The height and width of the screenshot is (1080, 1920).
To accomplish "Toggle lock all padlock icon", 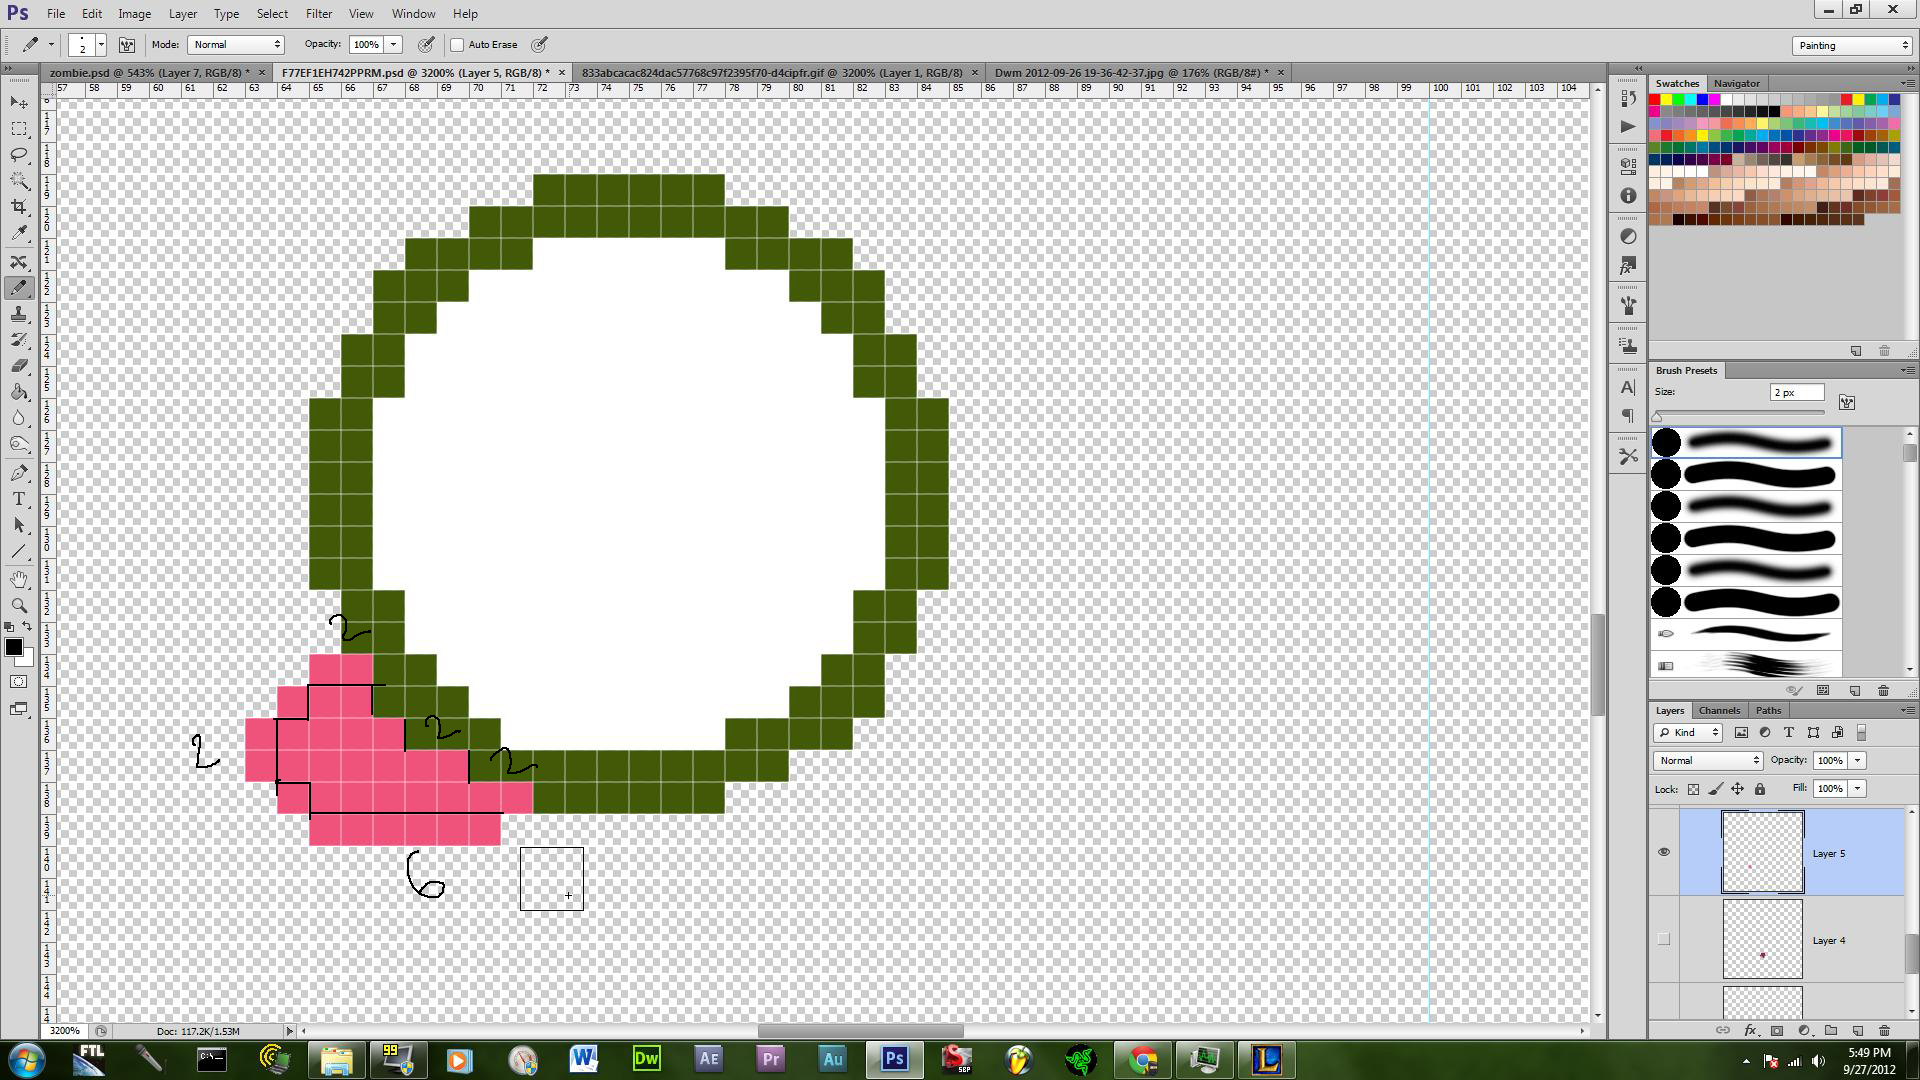I will click(x=1760, y=789).
